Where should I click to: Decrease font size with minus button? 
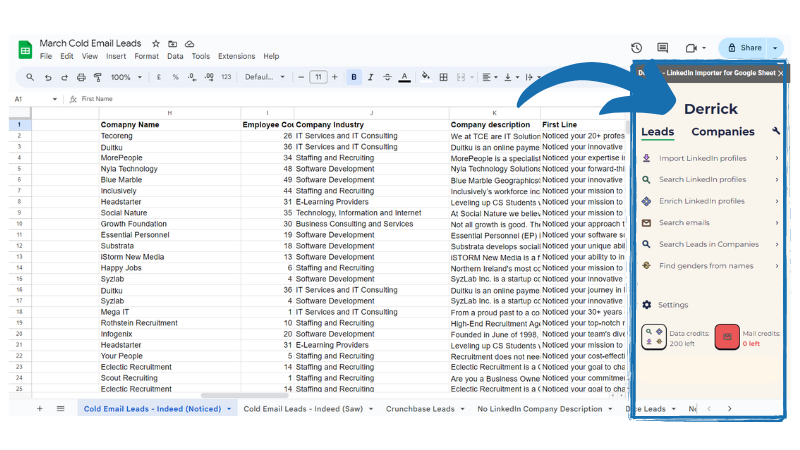[x=301, y=78]
